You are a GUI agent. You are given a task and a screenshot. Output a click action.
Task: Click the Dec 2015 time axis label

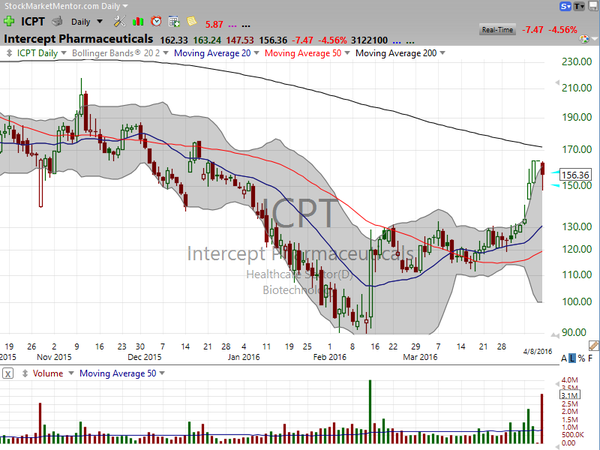[144, 357]
